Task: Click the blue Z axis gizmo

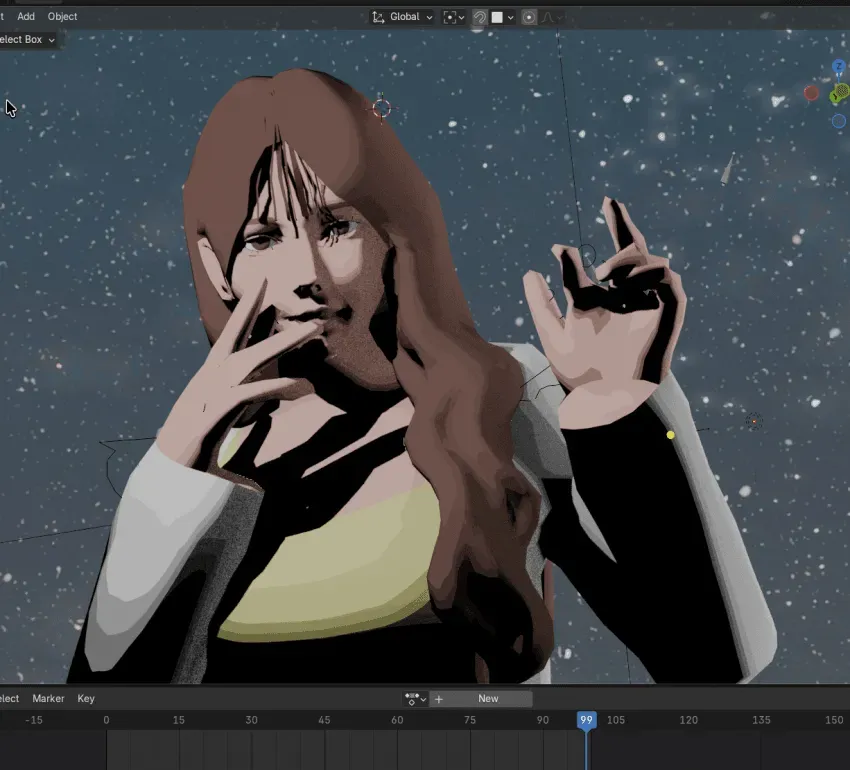Action: click(x=839, y=67)
